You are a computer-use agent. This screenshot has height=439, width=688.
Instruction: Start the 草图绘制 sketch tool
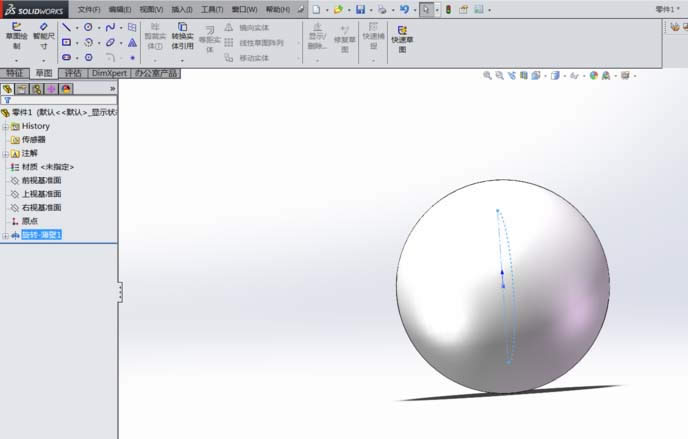[x=16, y=36]
